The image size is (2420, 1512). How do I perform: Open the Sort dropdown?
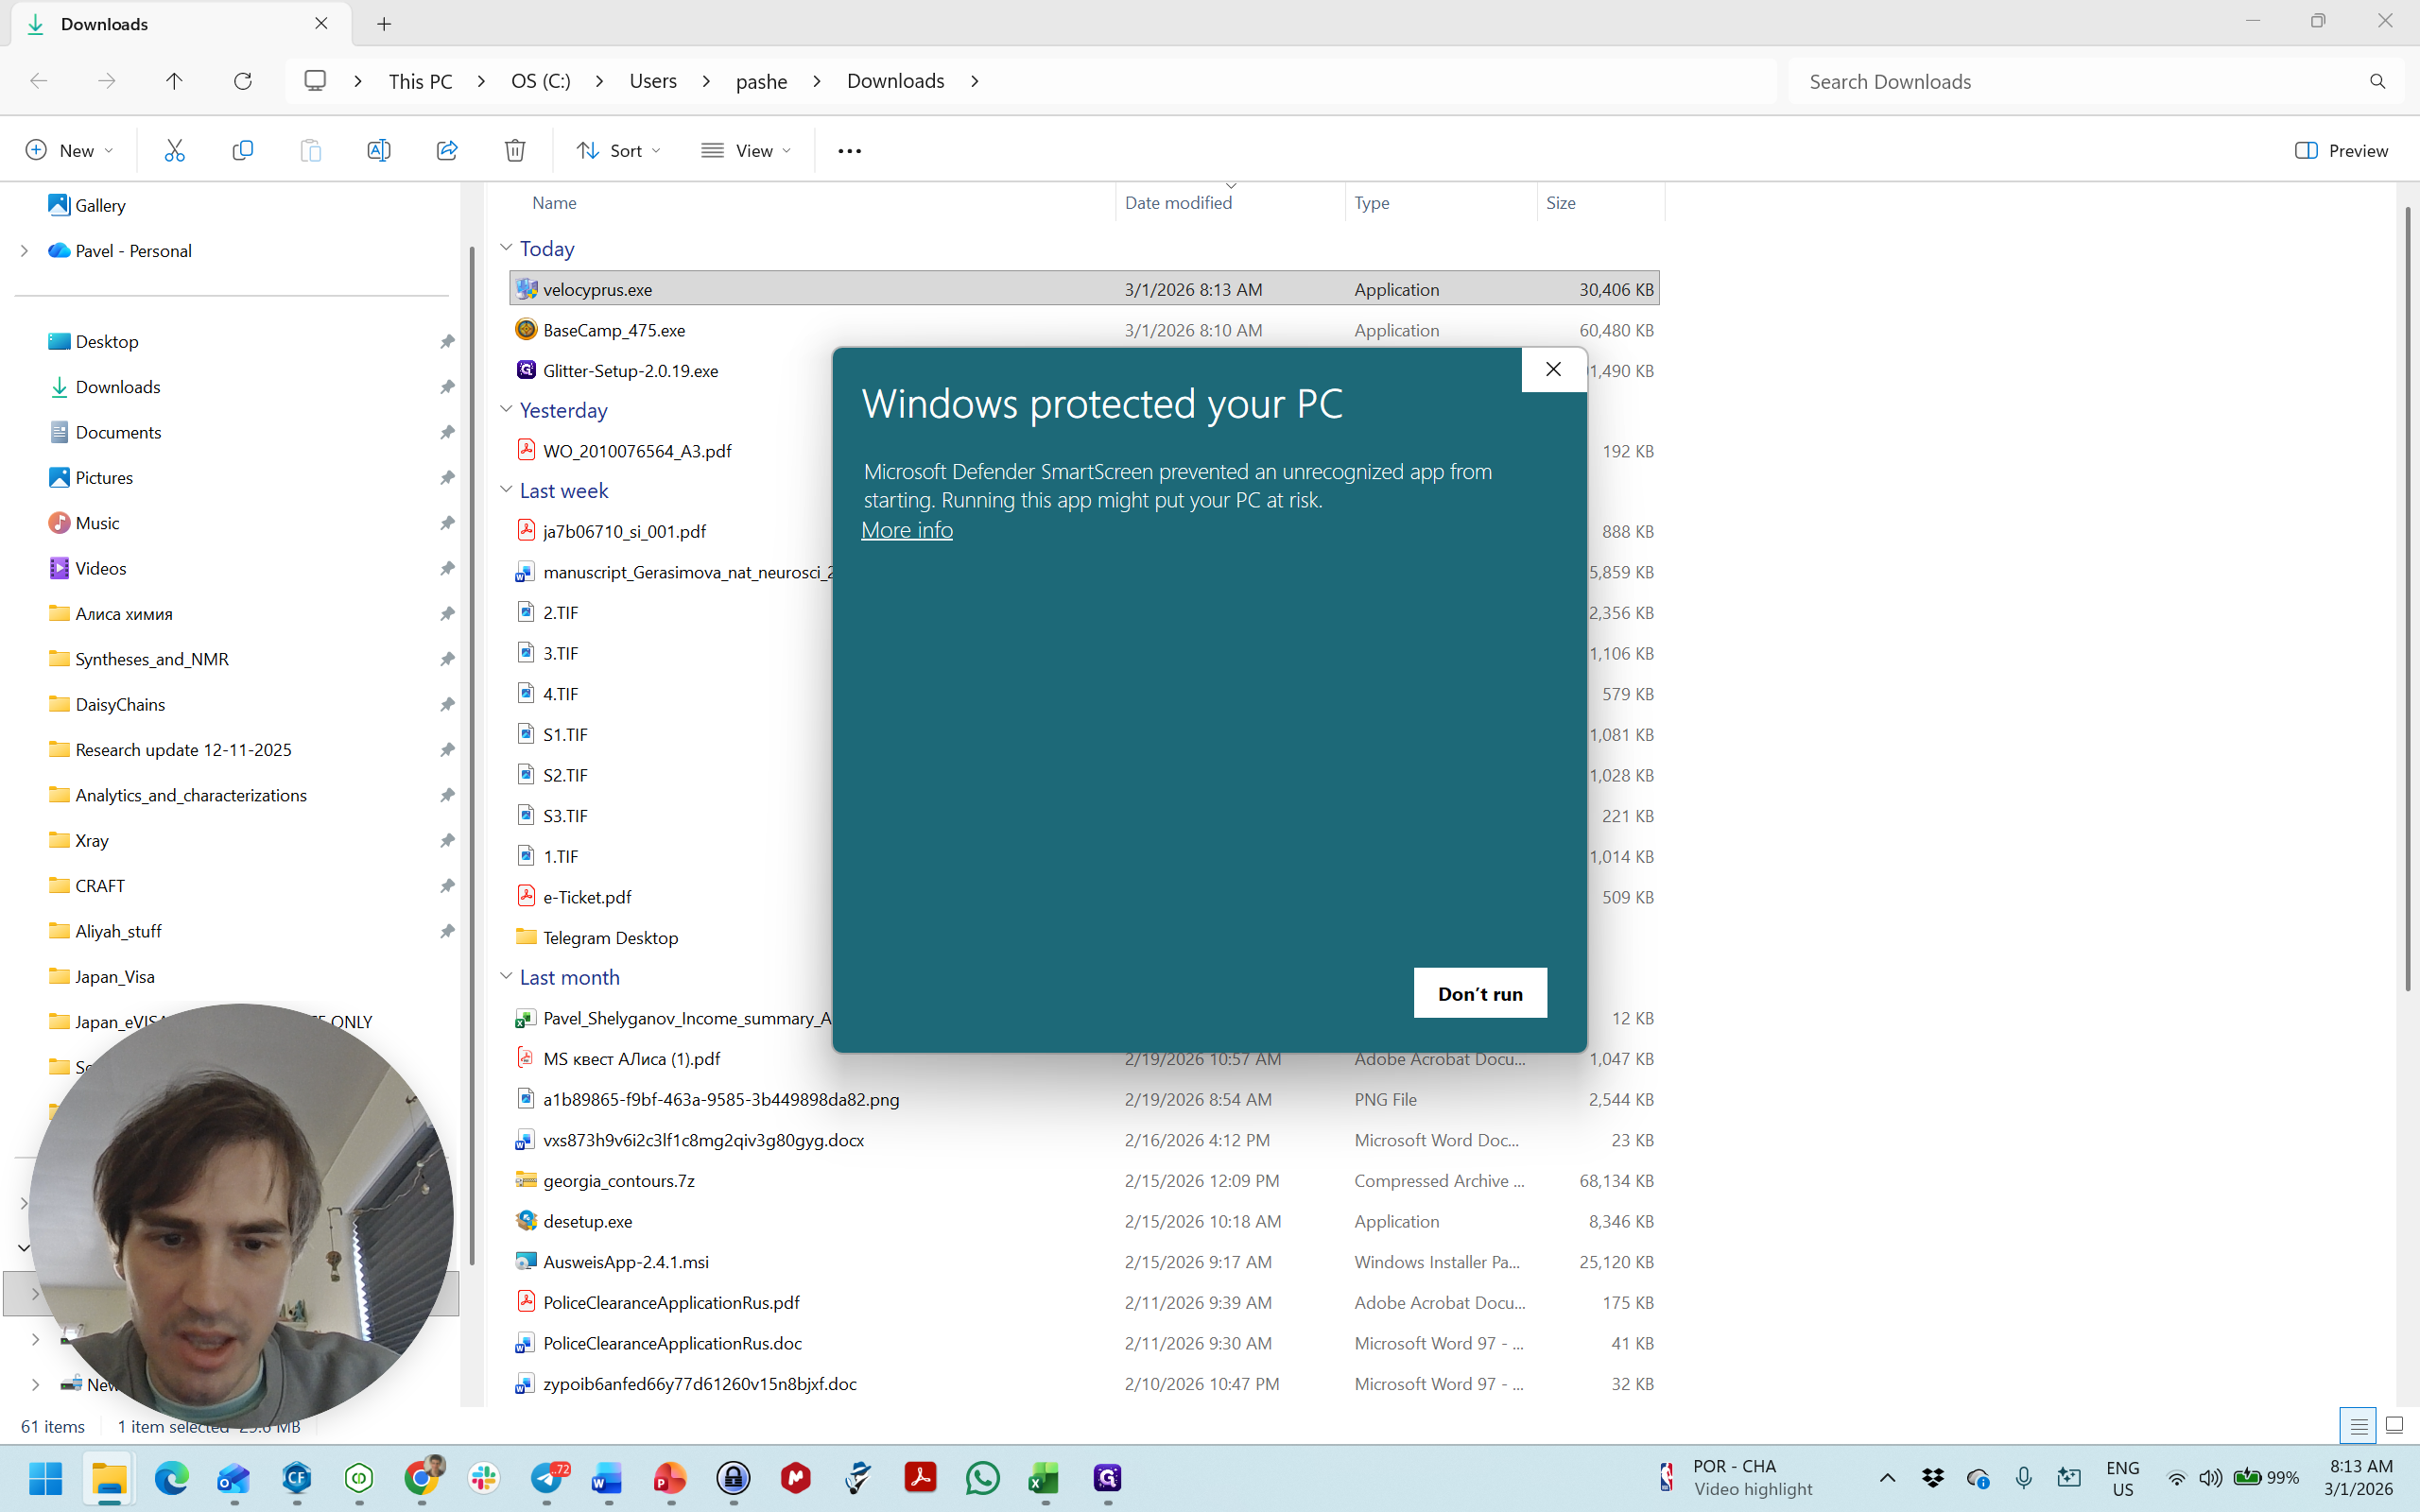[618, 150]
